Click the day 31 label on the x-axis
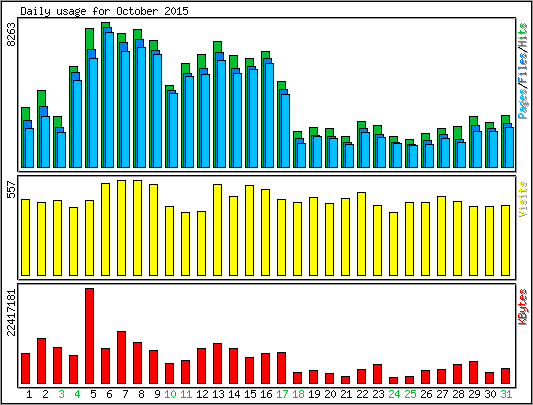 [x=506, y=394]
